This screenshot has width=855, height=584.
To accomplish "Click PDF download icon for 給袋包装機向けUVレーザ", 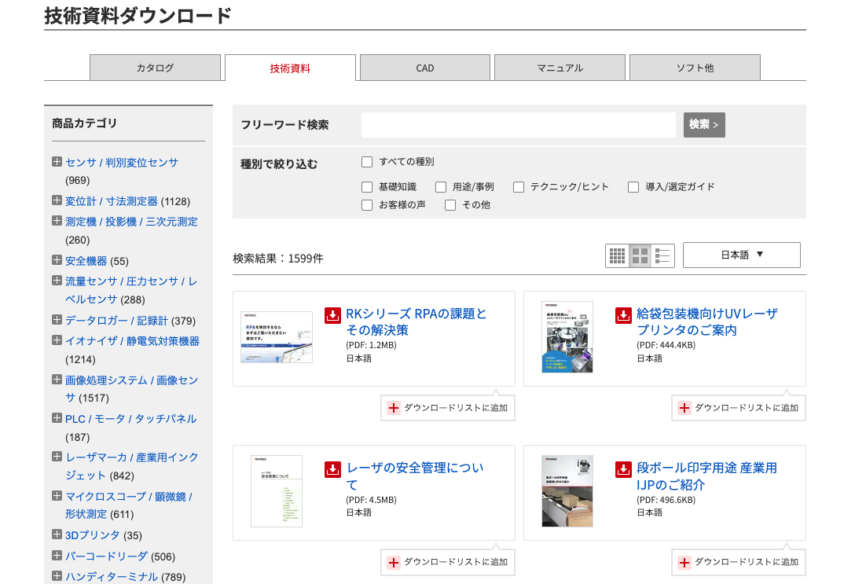I will tap(623, 315).
